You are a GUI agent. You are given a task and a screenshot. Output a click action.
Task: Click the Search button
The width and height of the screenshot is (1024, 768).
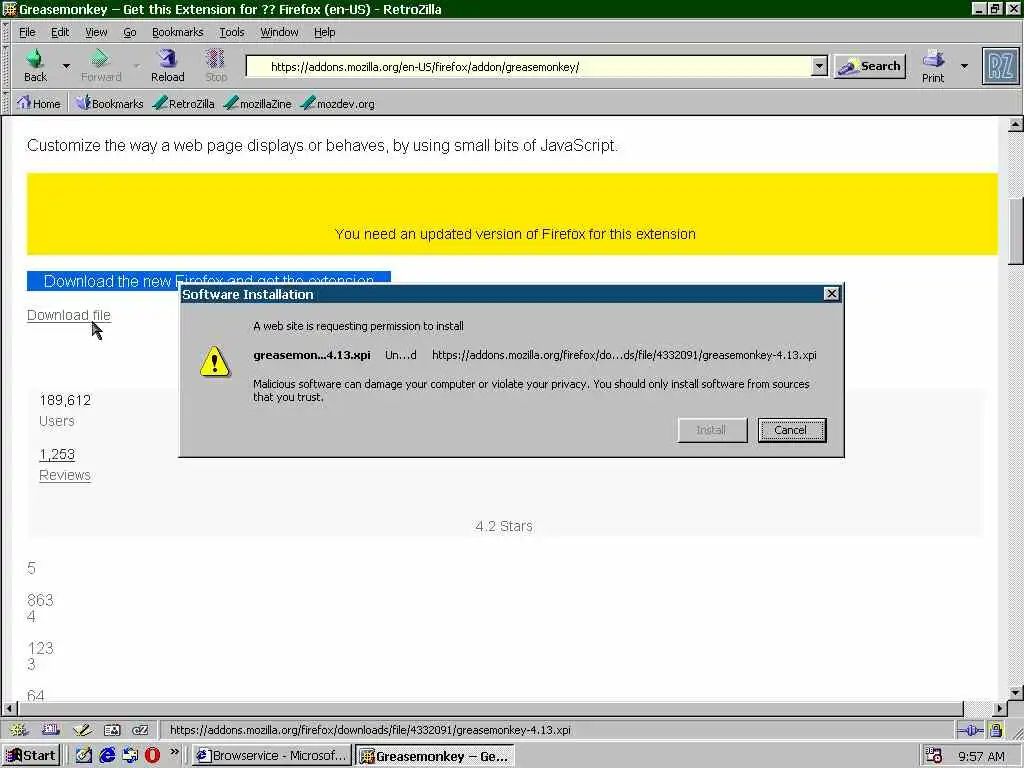click(870, 66)
